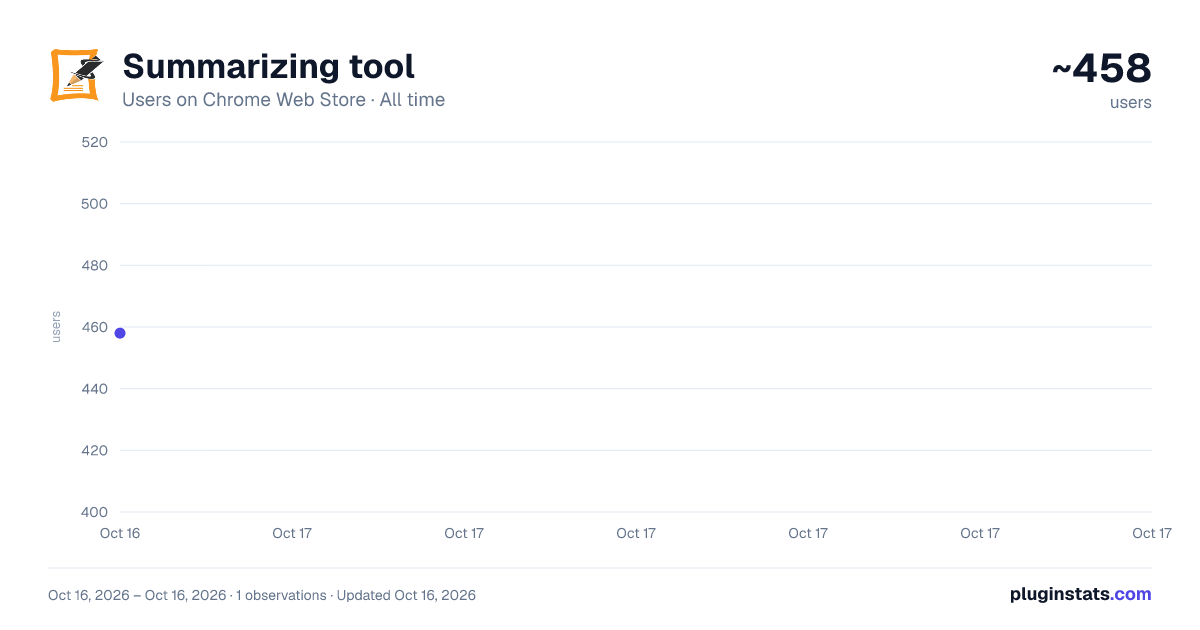The image size is (1200, 630).
Task: Click the "520" y-axis label
Action: pyautogui.click(x=94, y=142)
